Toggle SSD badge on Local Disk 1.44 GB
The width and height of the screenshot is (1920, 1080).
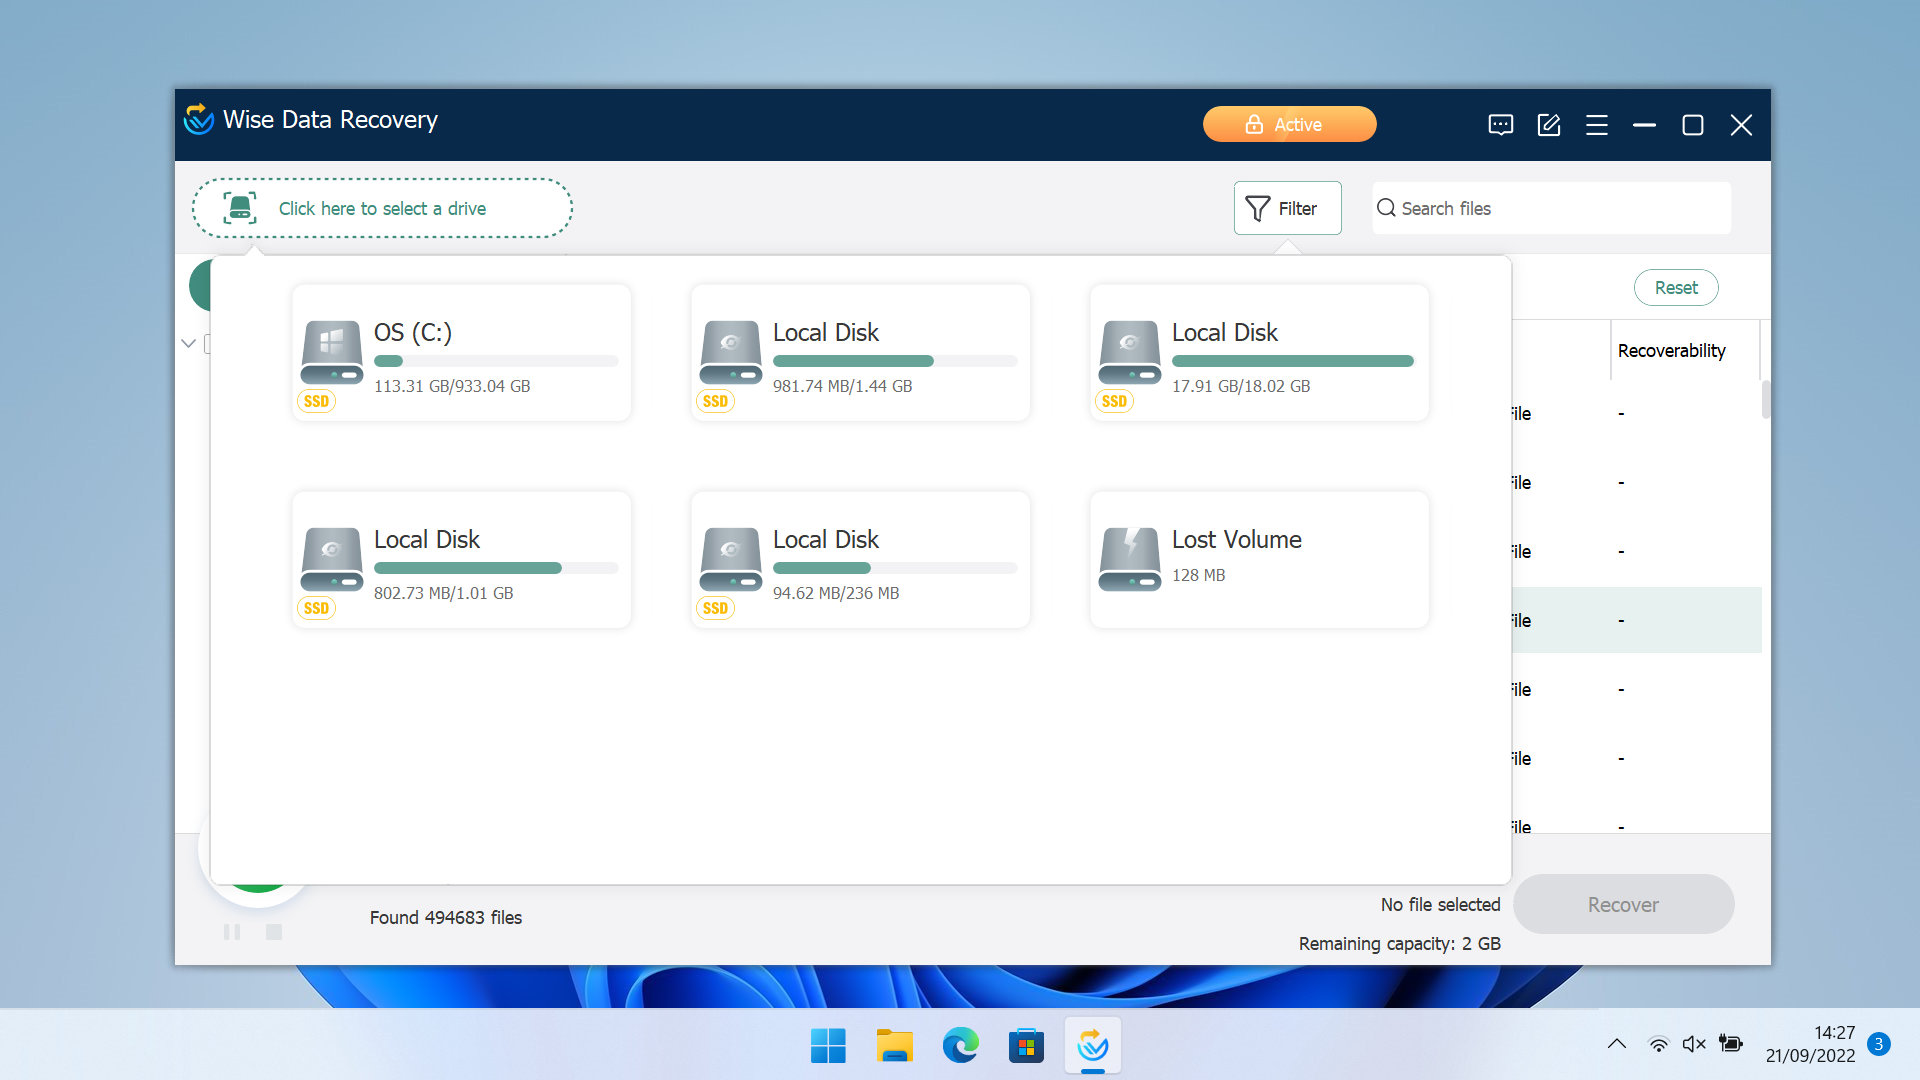(x=715, y=400)
